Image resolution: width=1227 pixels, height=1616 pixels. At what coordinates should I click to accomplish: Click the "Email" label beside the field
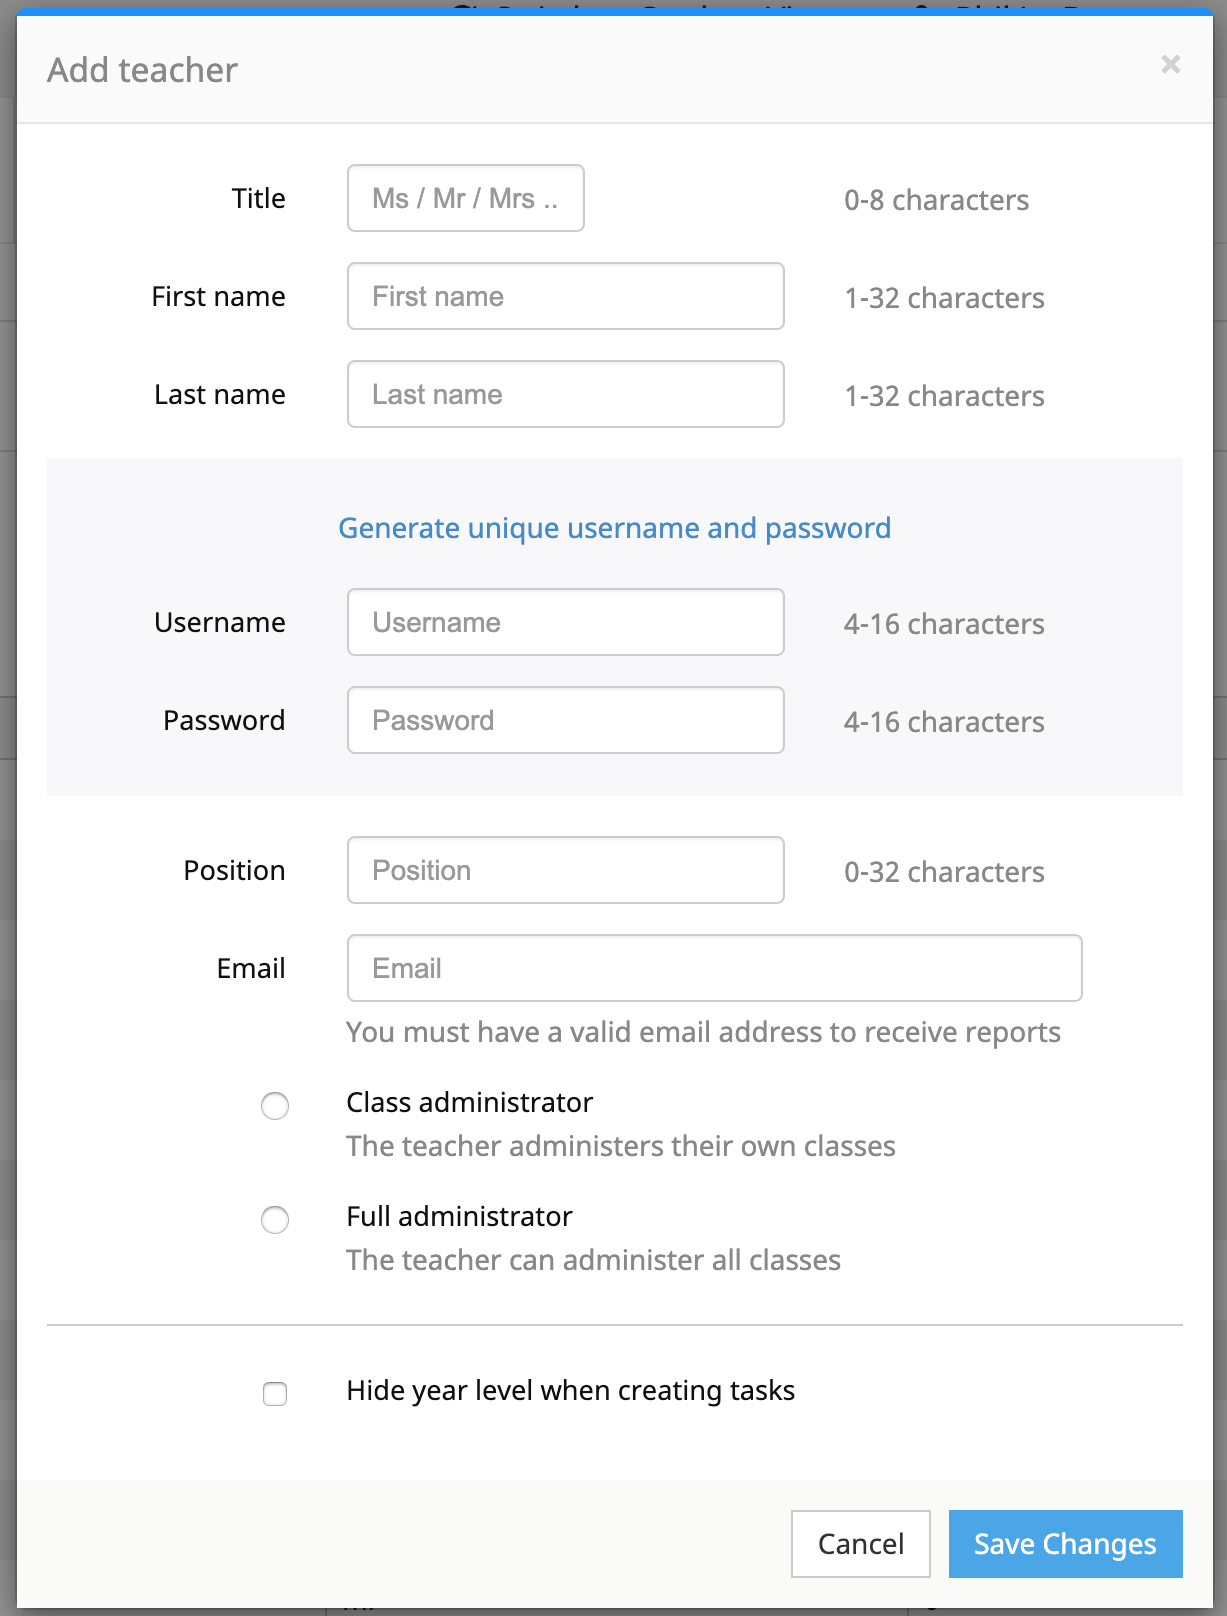(251, 968)
